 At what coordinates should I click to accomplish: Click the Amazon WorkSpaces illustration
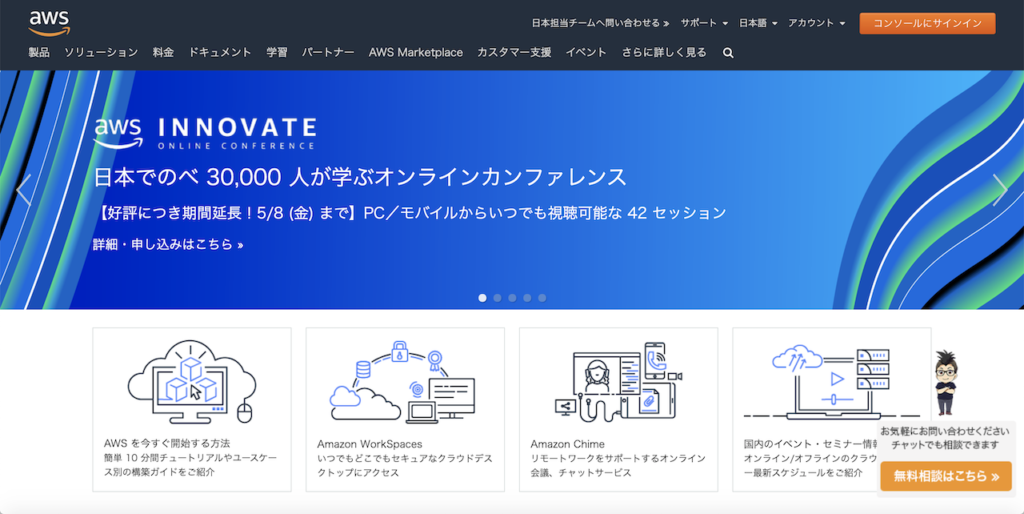(x=405, y=382)
